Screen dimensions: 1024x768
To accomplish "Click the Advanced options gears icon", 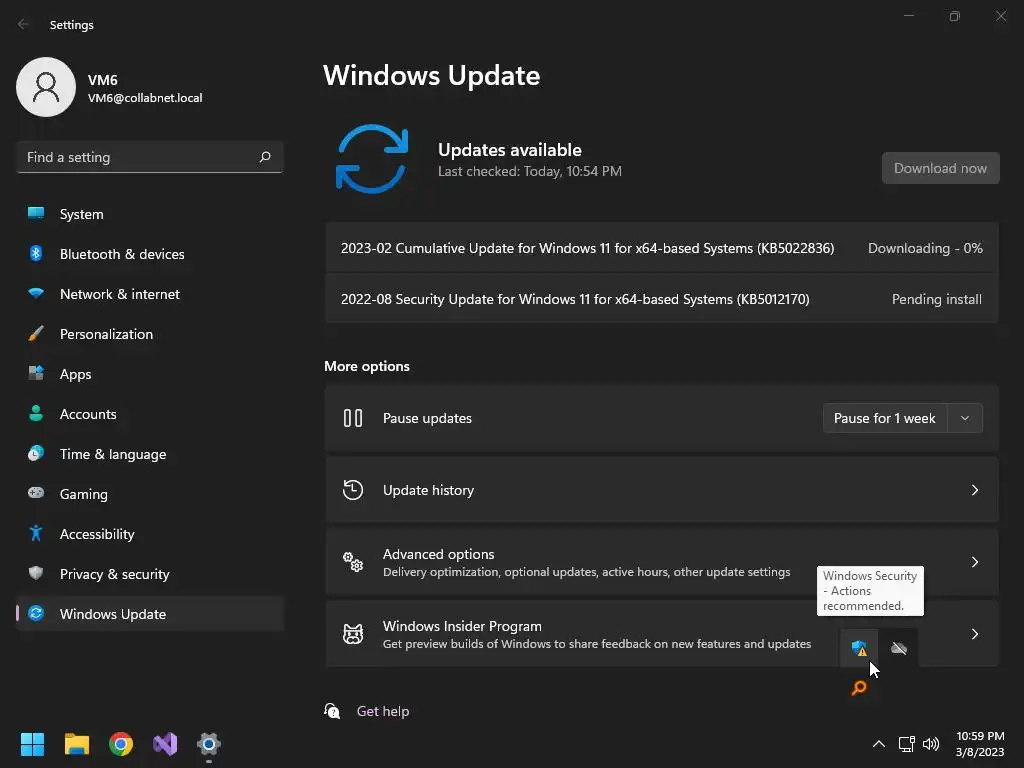I will (x=353, y=562).
